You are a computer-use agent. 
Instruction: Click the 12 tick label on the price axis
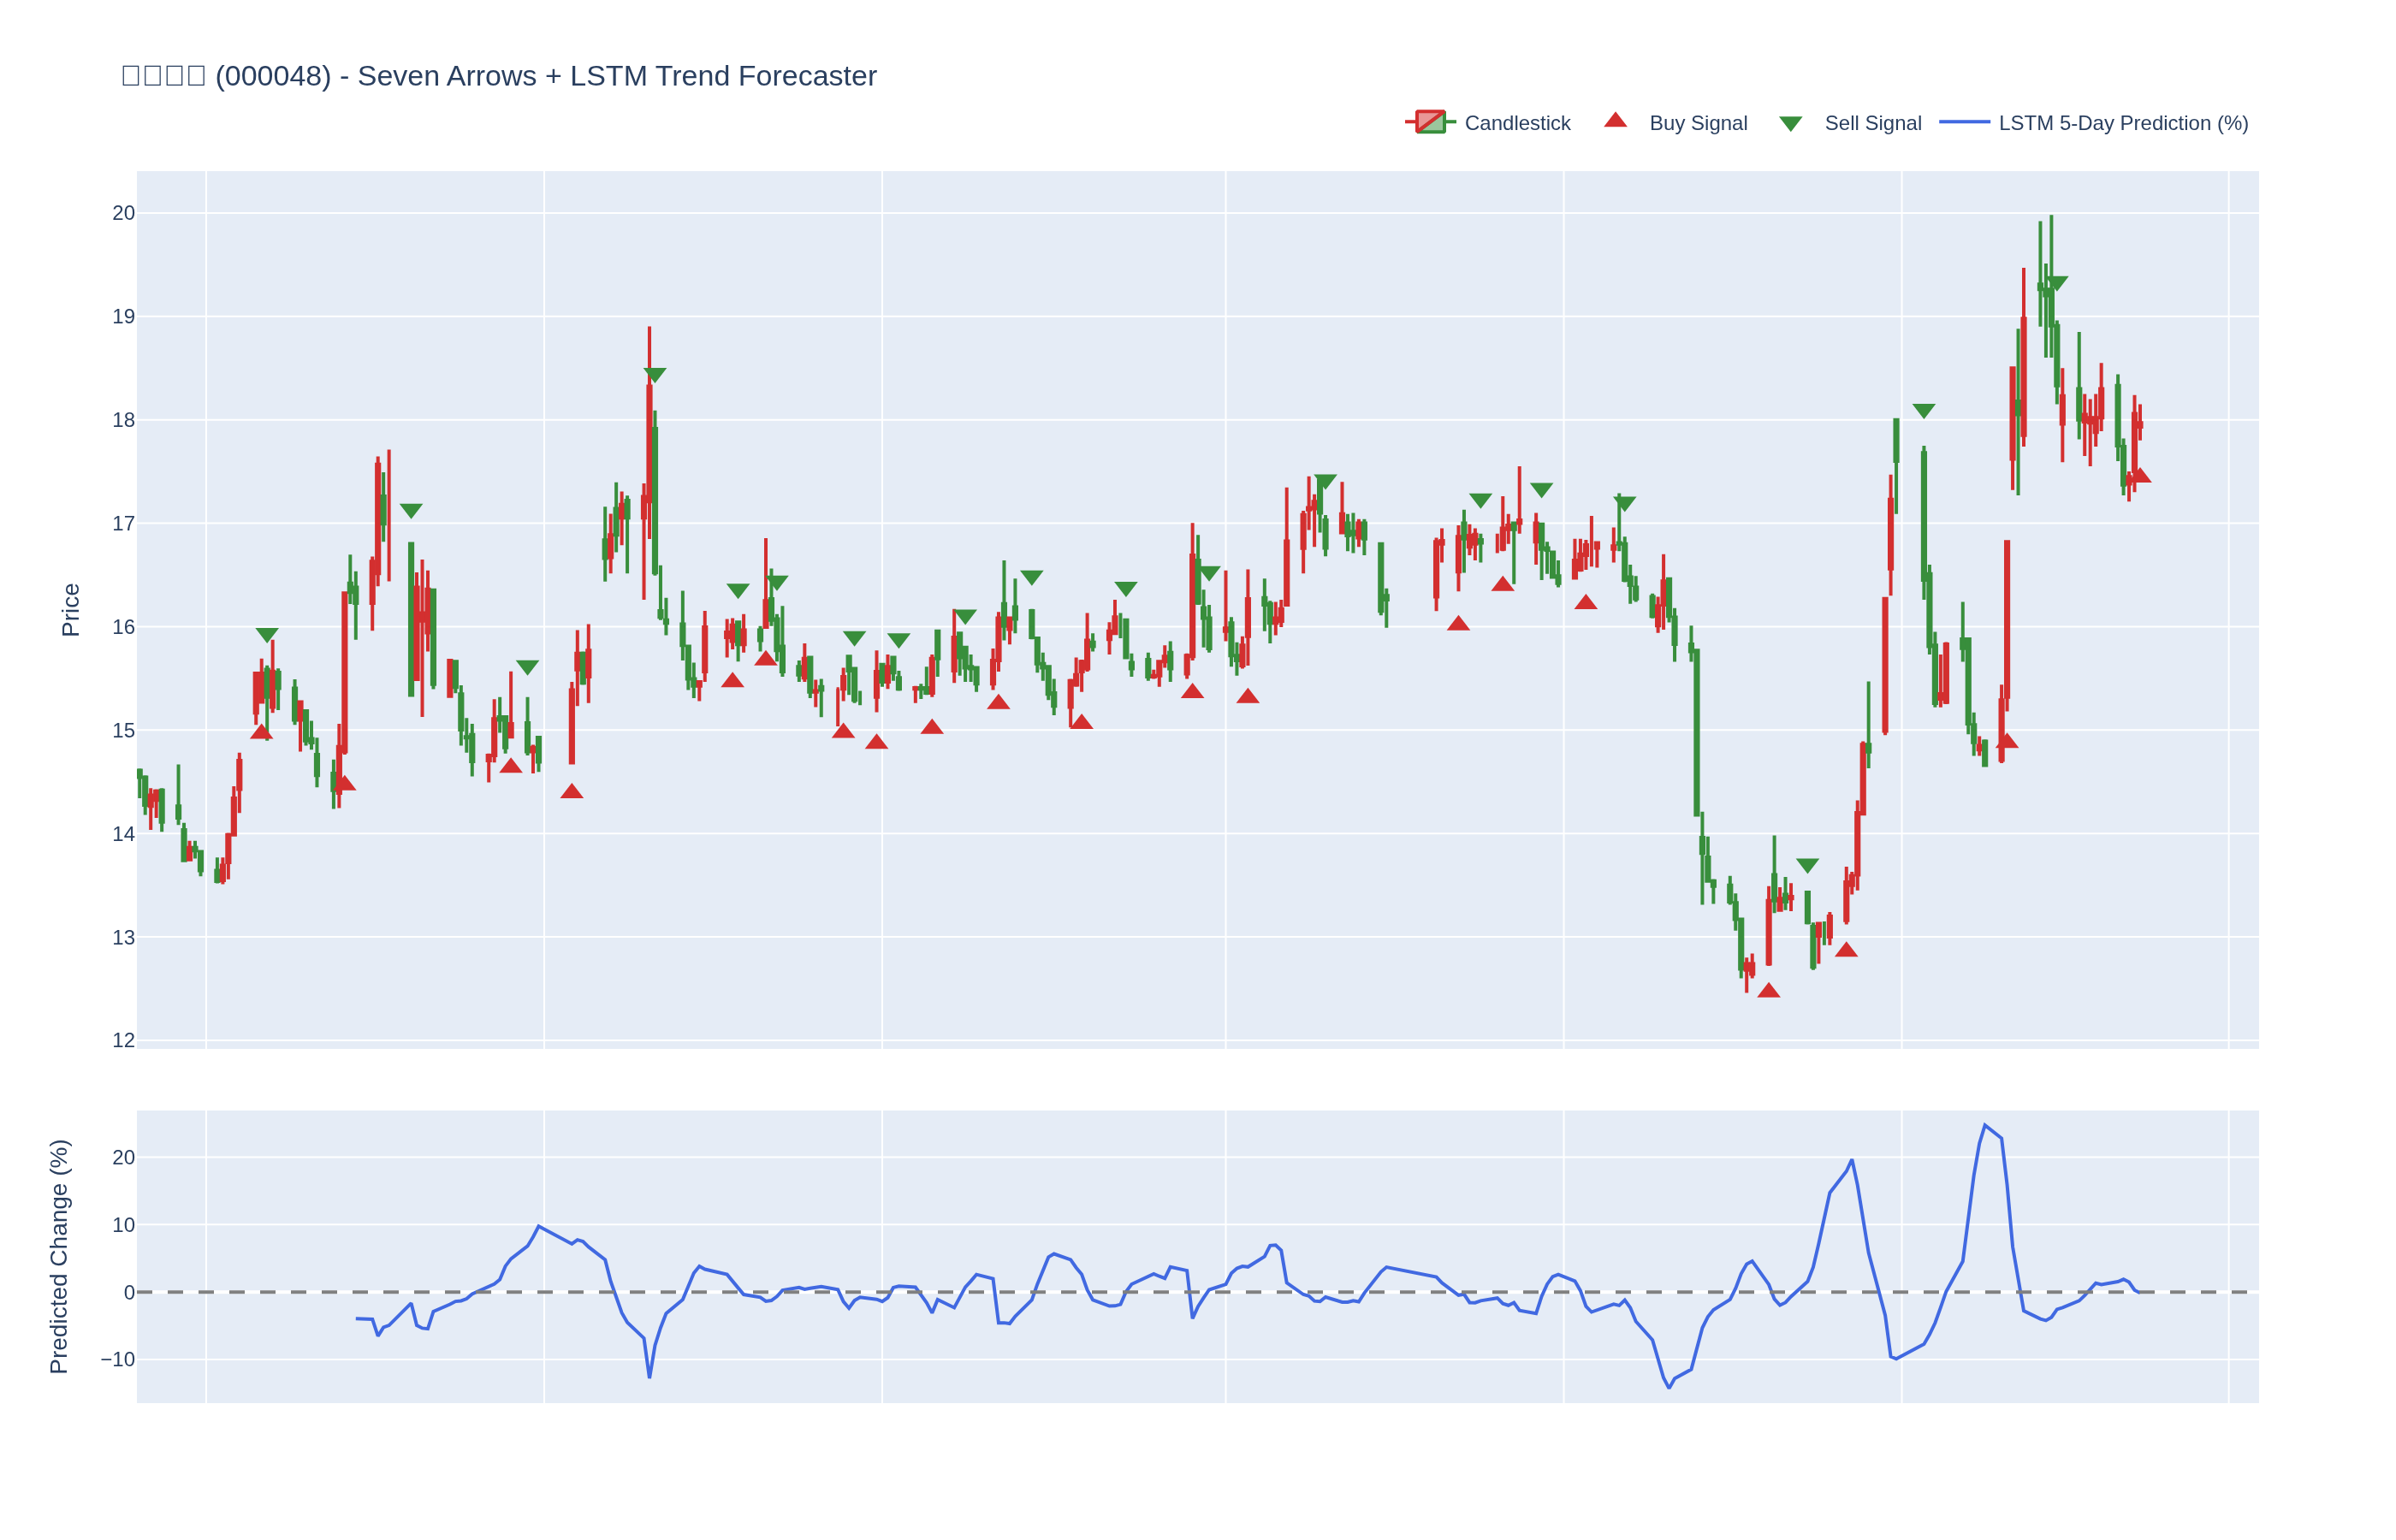pos(123,1040)
